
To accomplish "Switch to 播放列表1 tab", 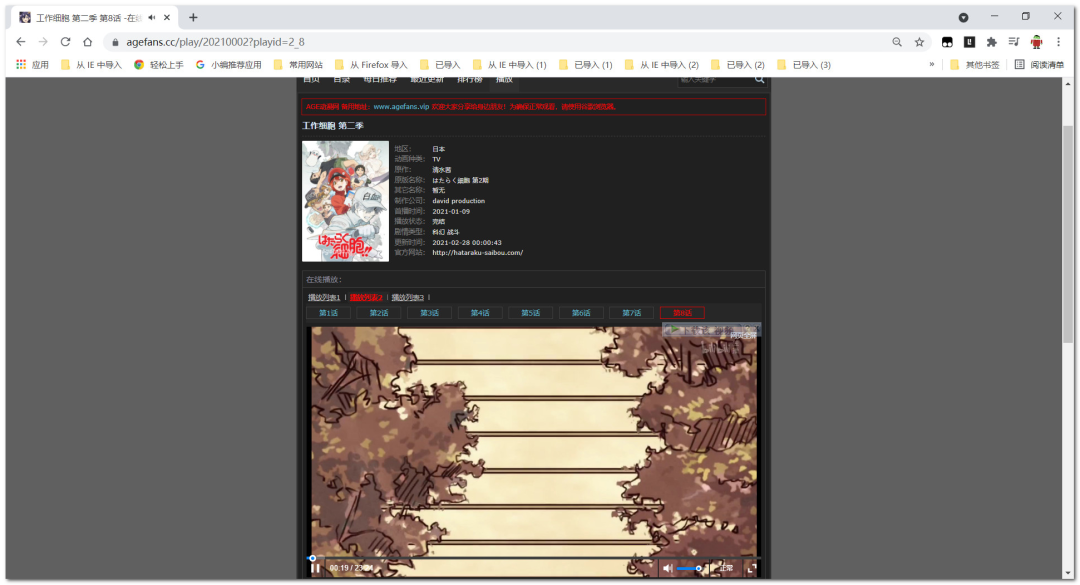I will point(324,297).
